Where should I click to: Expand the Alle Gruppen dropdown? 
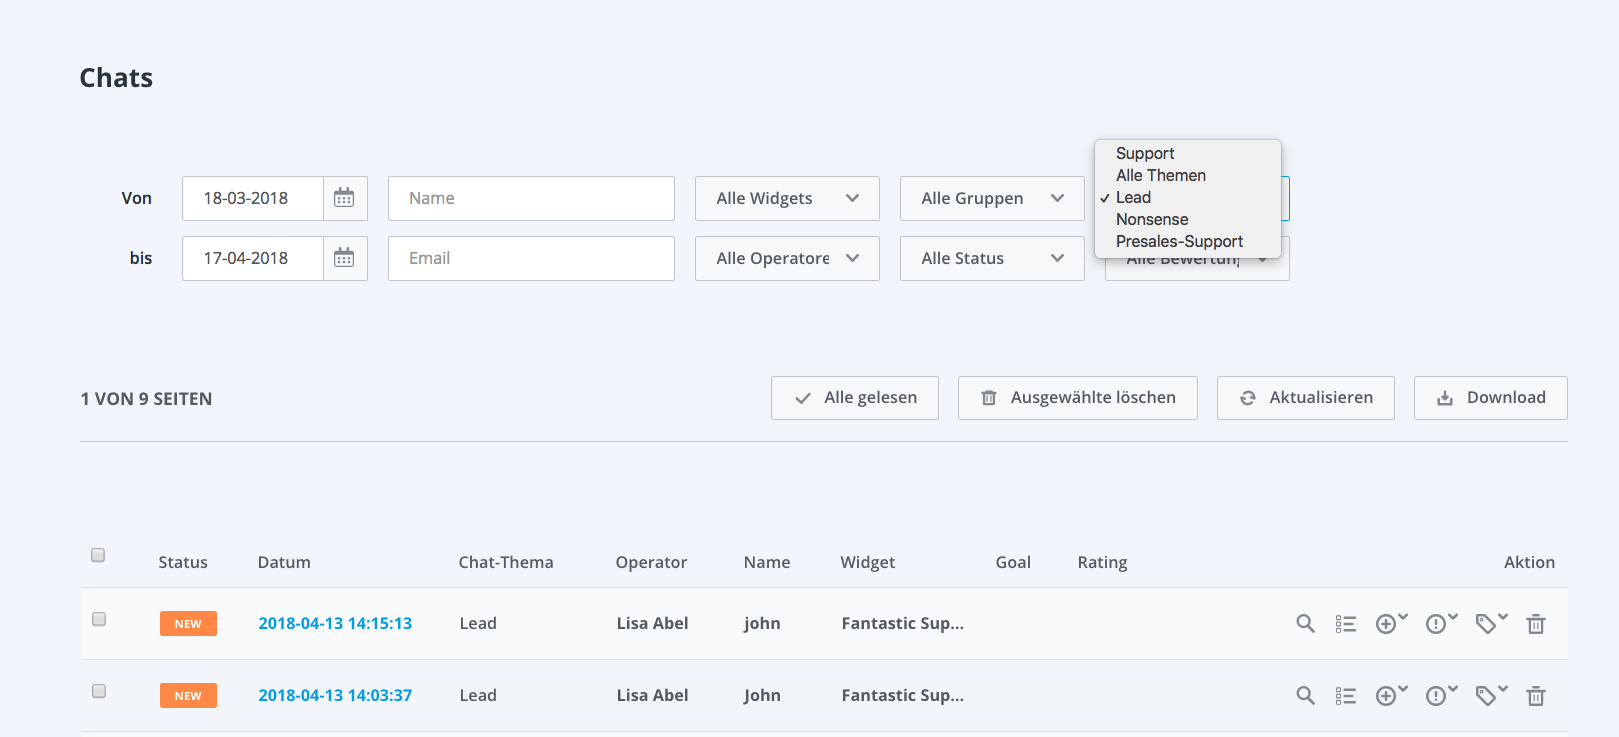click(x=992, y=198)
